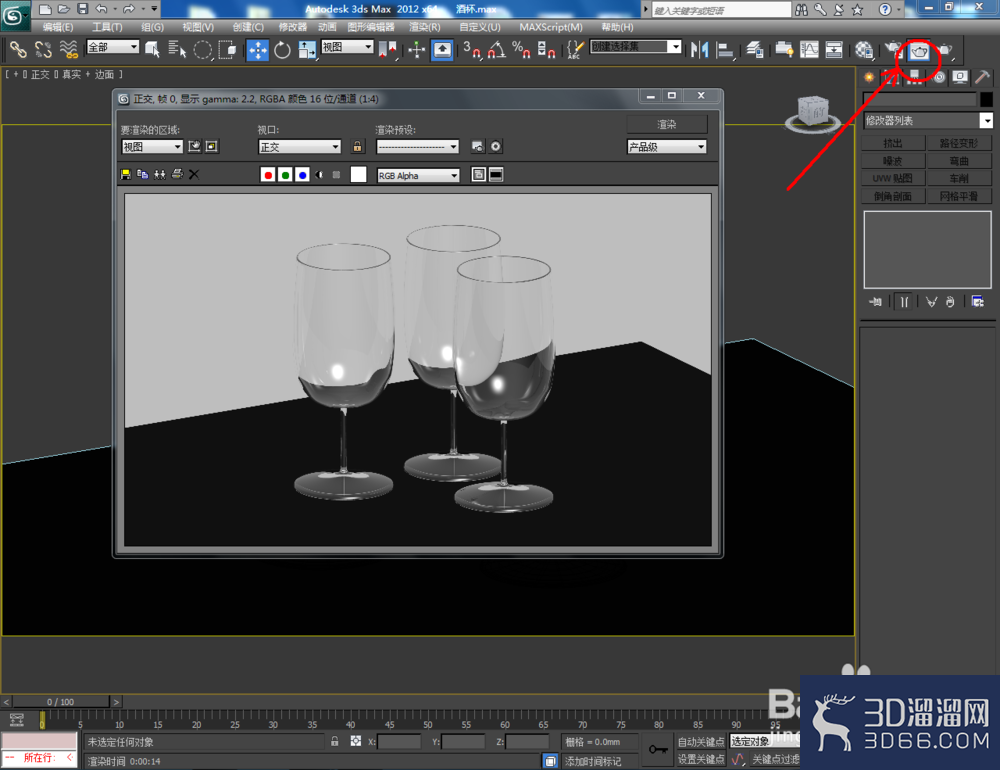Open Rendered Frame Window teapot icon
1000x770 pixels.
[919, 50]
